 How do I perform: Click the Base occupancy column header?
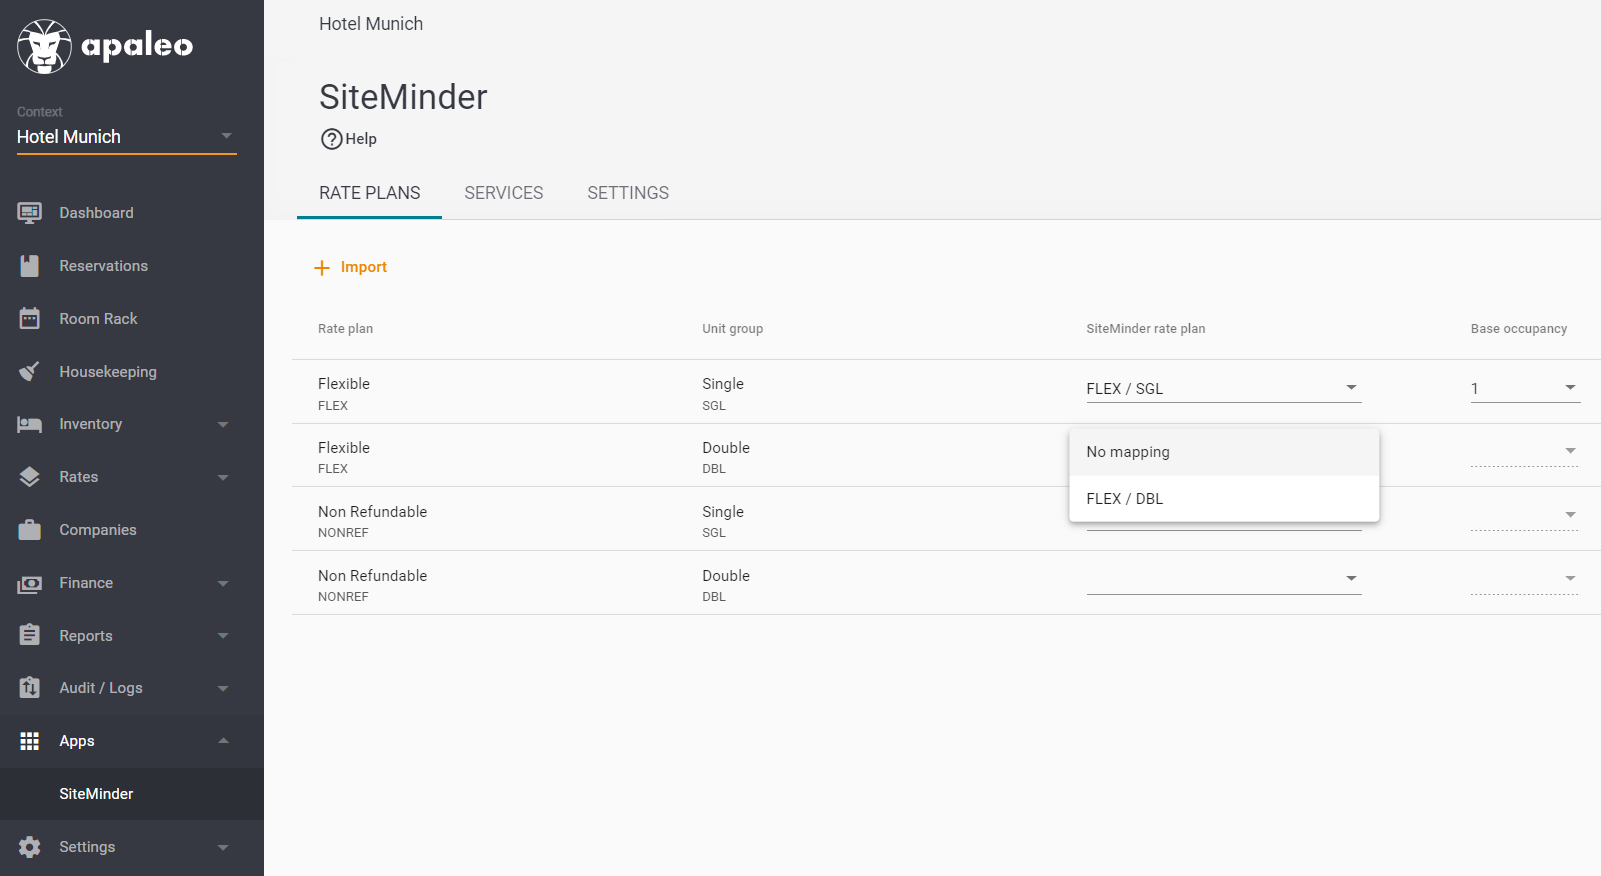[x=1519, y=329]
